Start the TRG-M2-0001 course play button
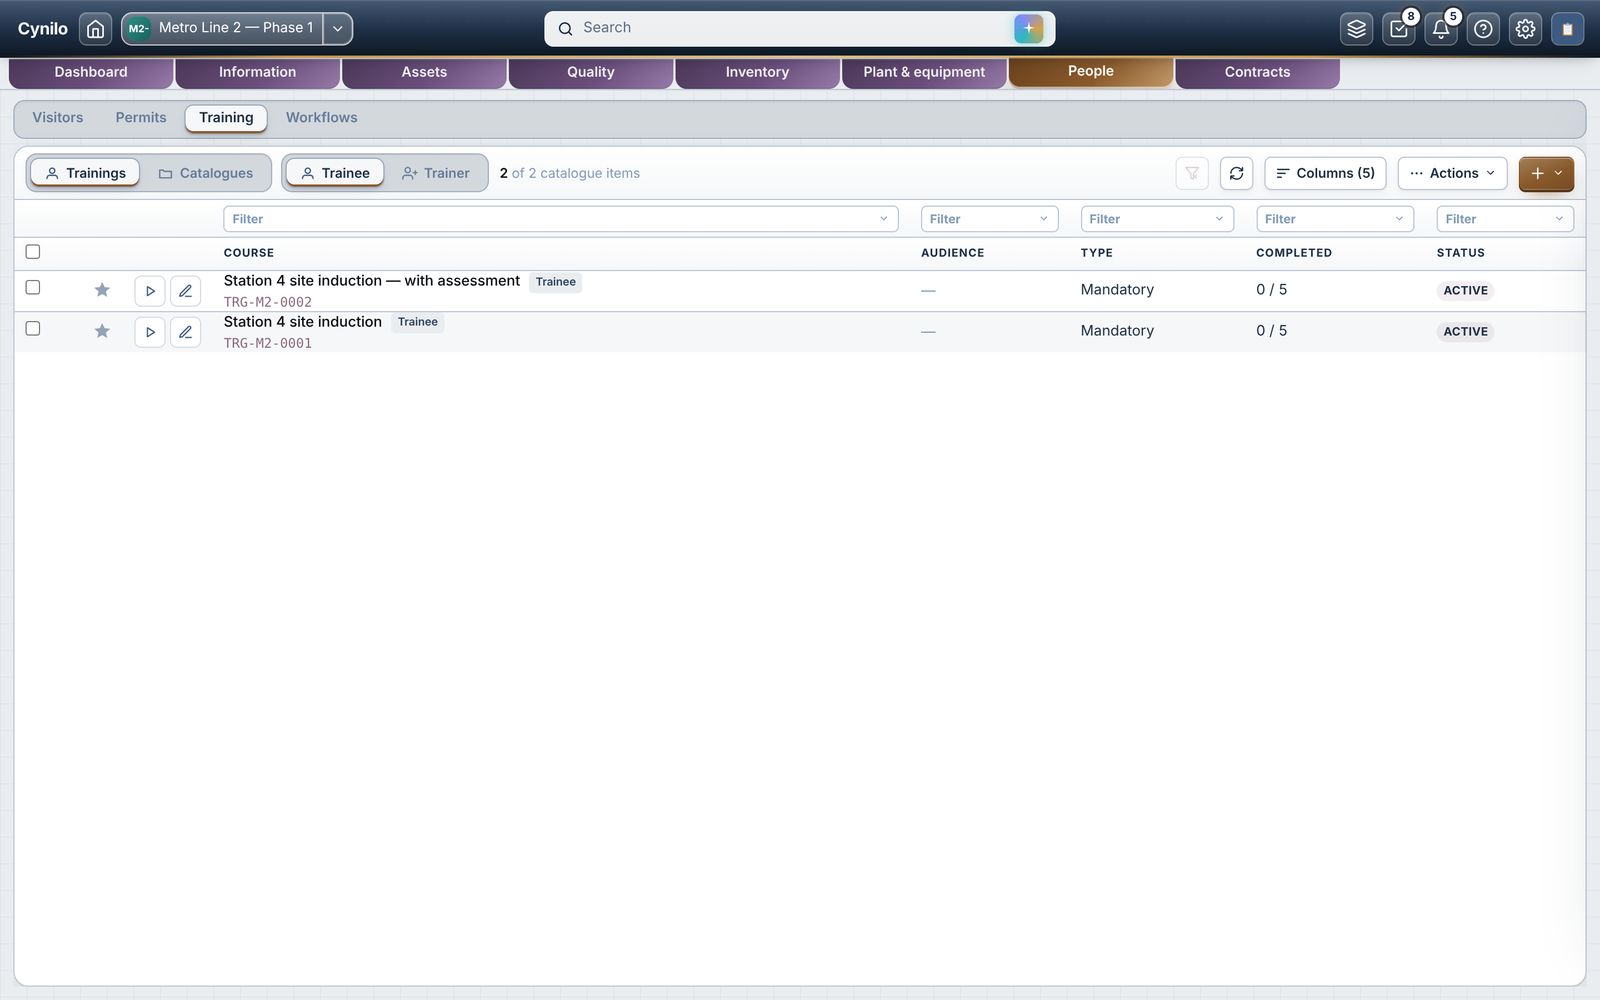This screenshot has width=1600, height=1000. pos(150,332)
